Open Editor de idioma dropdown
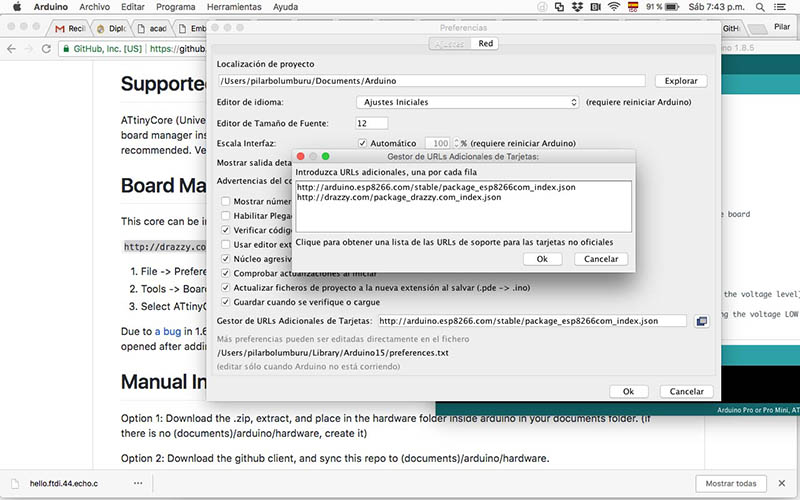The image size is (800, 500). tap(468, 102)
